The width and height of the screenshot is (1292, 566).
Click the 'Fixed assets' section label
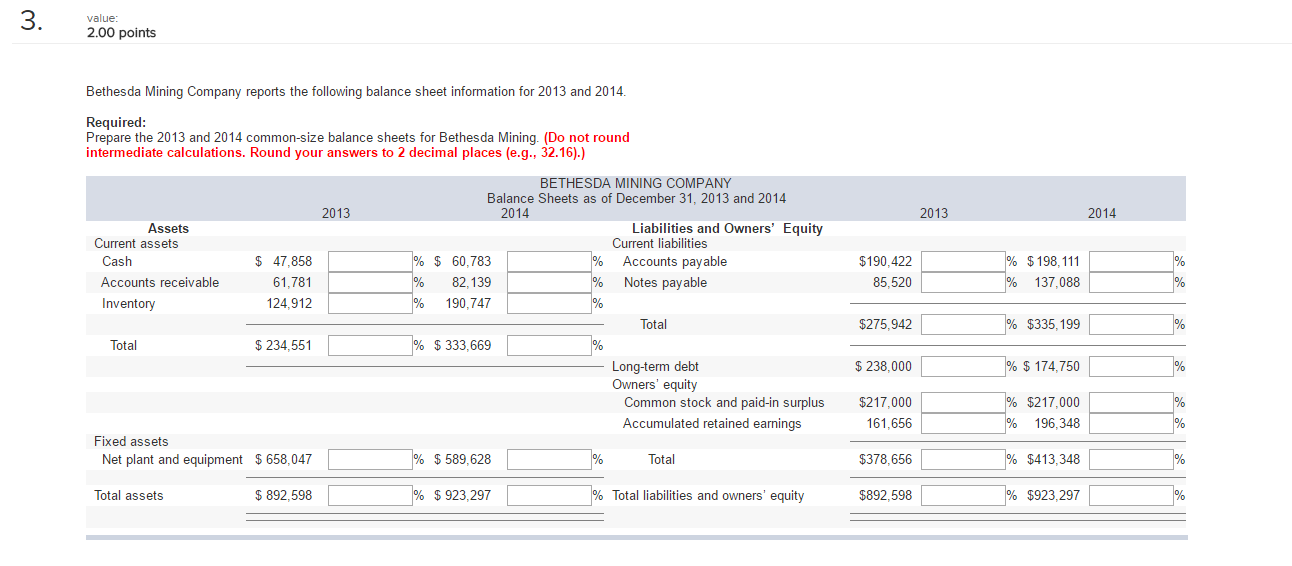(131, 442)
